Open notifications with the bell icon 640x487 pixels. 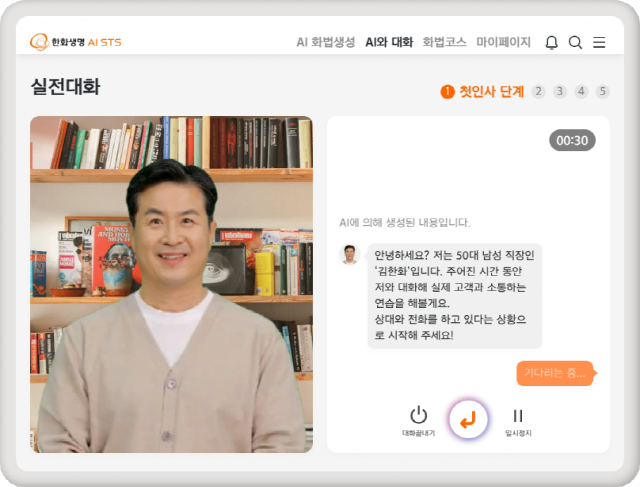coord(551,42)
